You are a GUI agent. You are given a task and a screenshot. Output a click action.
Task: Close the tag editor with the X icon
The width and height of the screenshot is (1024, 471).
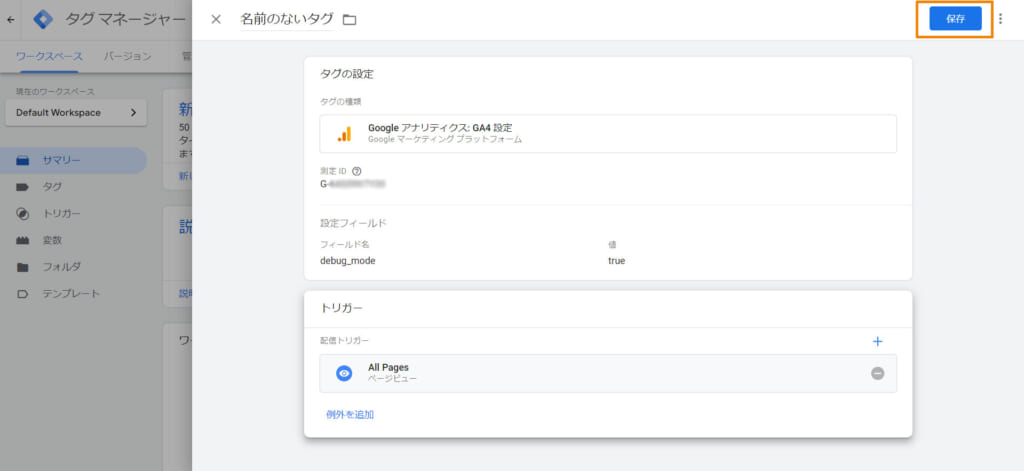pyautogui.click(x=216, y=19)
